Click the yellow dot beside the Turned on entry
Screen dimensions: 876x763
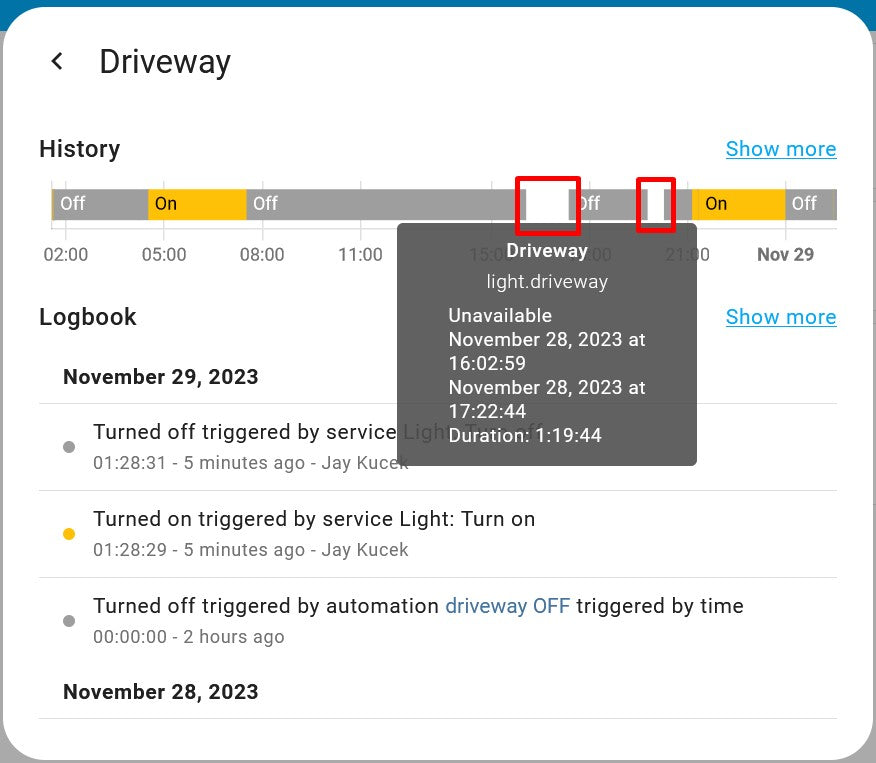[x=69, y=534]
